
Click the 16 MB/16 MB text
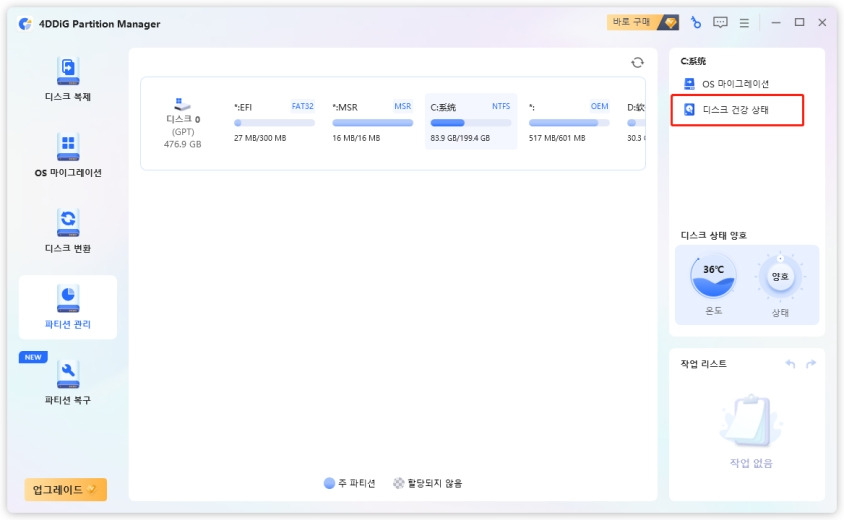356,138
